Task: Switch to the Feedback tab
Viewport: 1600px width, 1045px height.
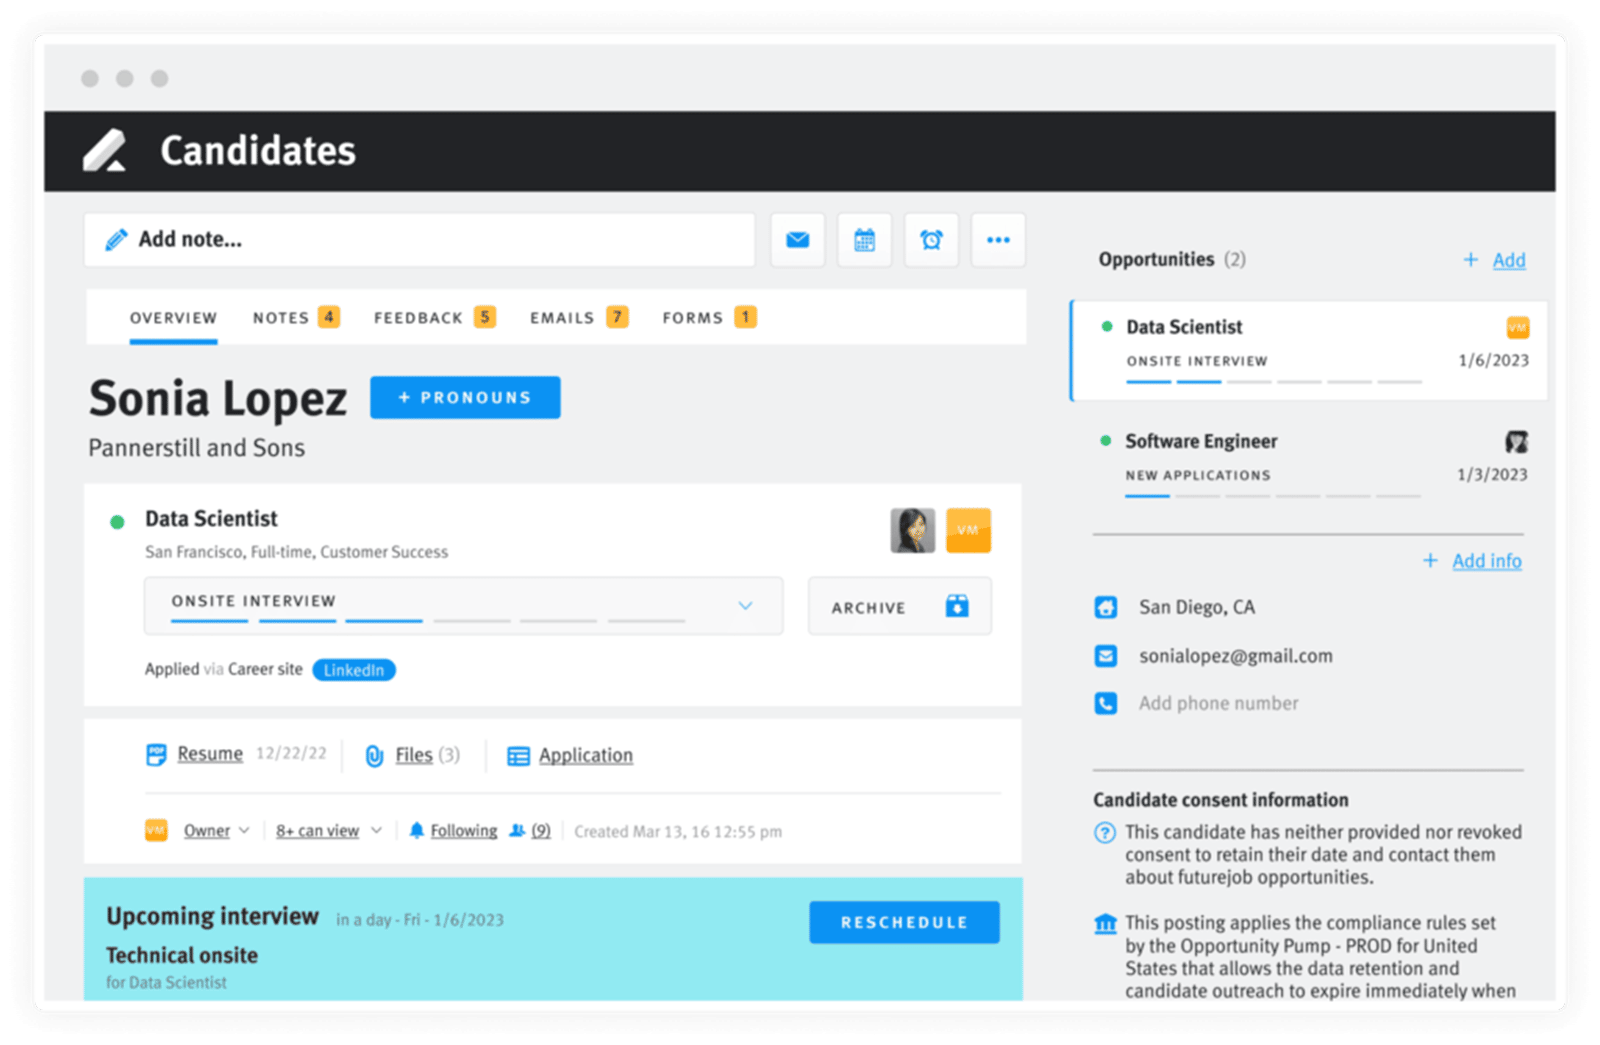Action: tap(418, 318)
